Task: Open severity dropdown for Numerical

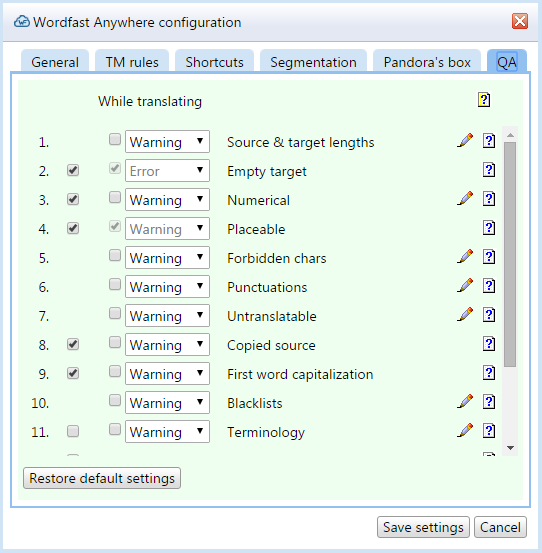Action: 168,199
